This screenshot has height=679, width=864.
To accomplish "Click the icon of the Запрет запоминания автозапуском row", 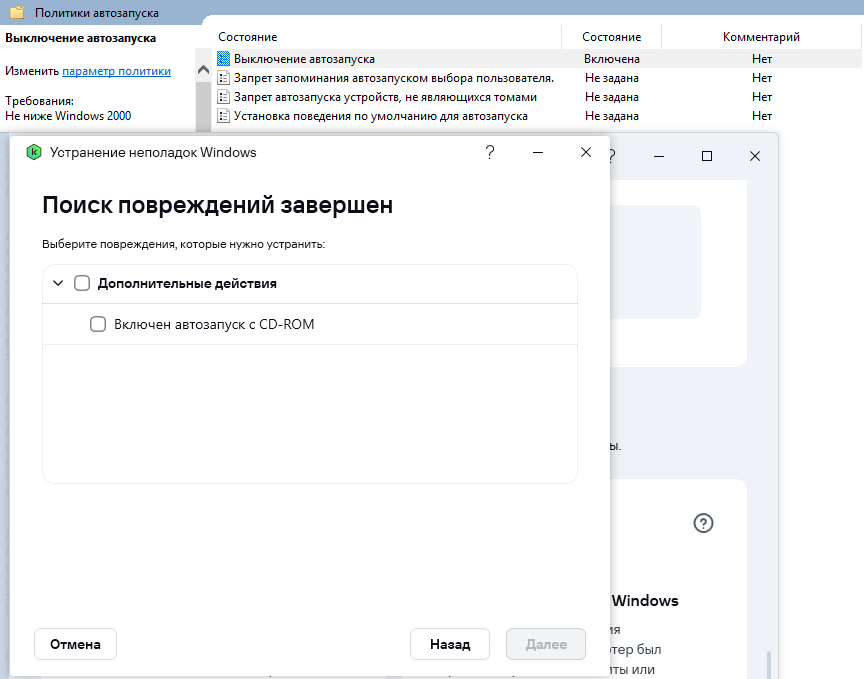I will [223, 78].
